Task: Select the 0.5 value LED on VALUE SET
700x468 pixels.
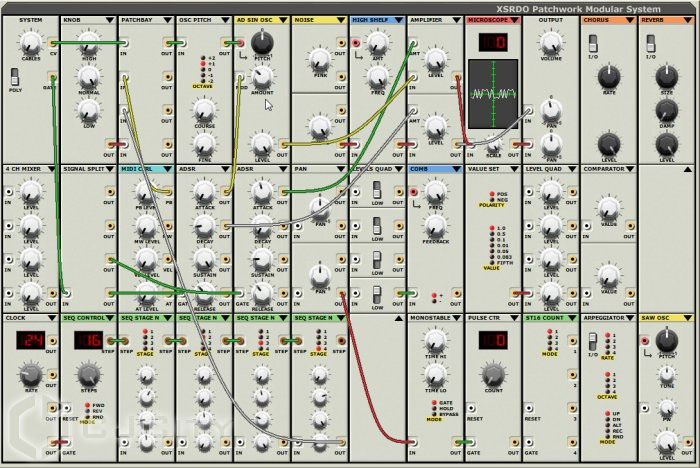Action: pos(492,234)
